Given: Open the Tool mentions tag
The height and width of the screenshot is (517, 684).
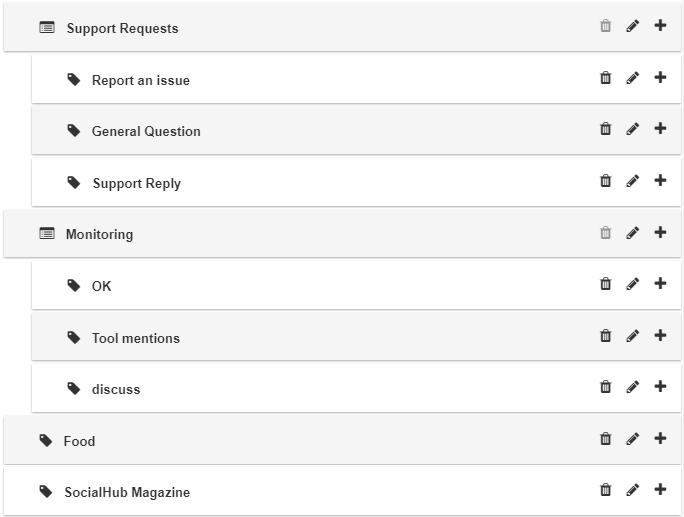Looking at the screenshot, I should tap(135, 338).
